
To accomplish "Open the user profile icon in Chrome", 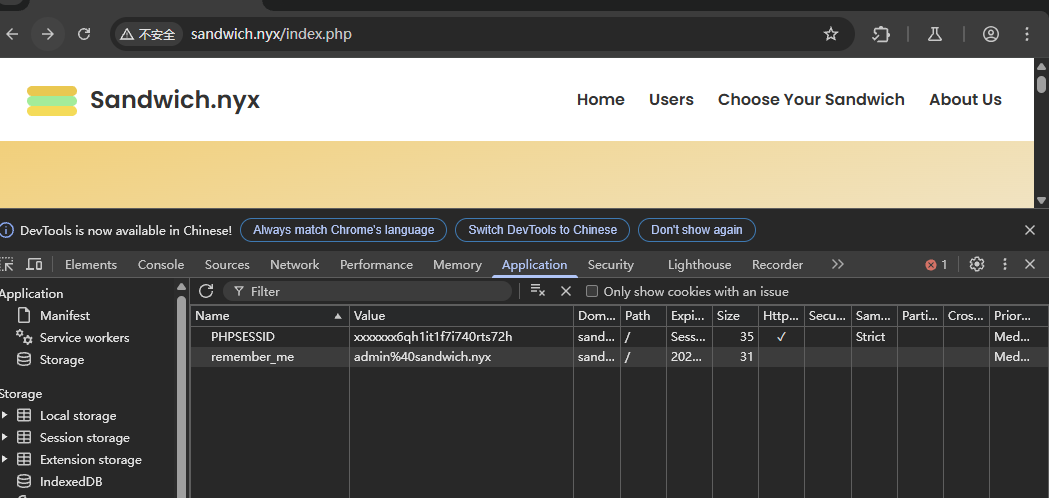I will point(991,34).
